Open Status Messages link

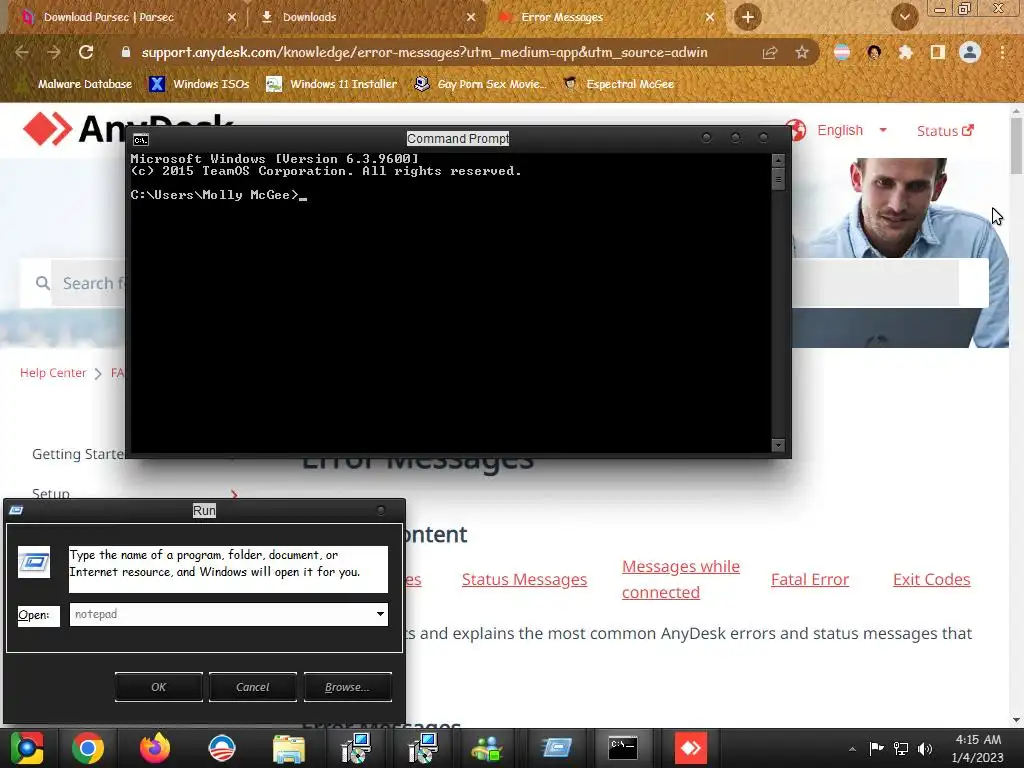tap(524, 579)
